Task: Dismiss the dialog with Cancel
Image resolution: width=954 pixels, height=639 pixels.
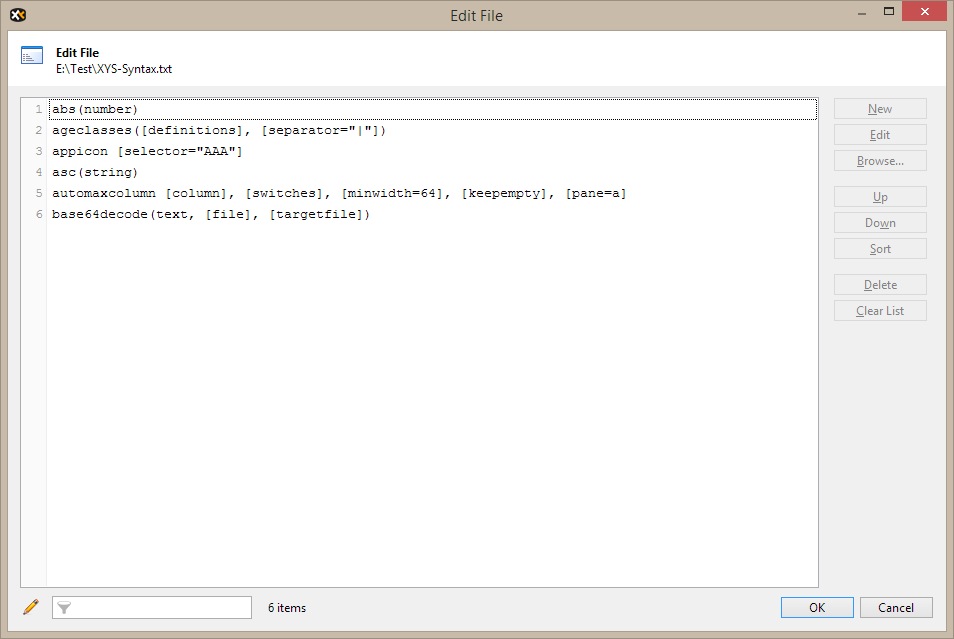Action: (x=895, y=608)
